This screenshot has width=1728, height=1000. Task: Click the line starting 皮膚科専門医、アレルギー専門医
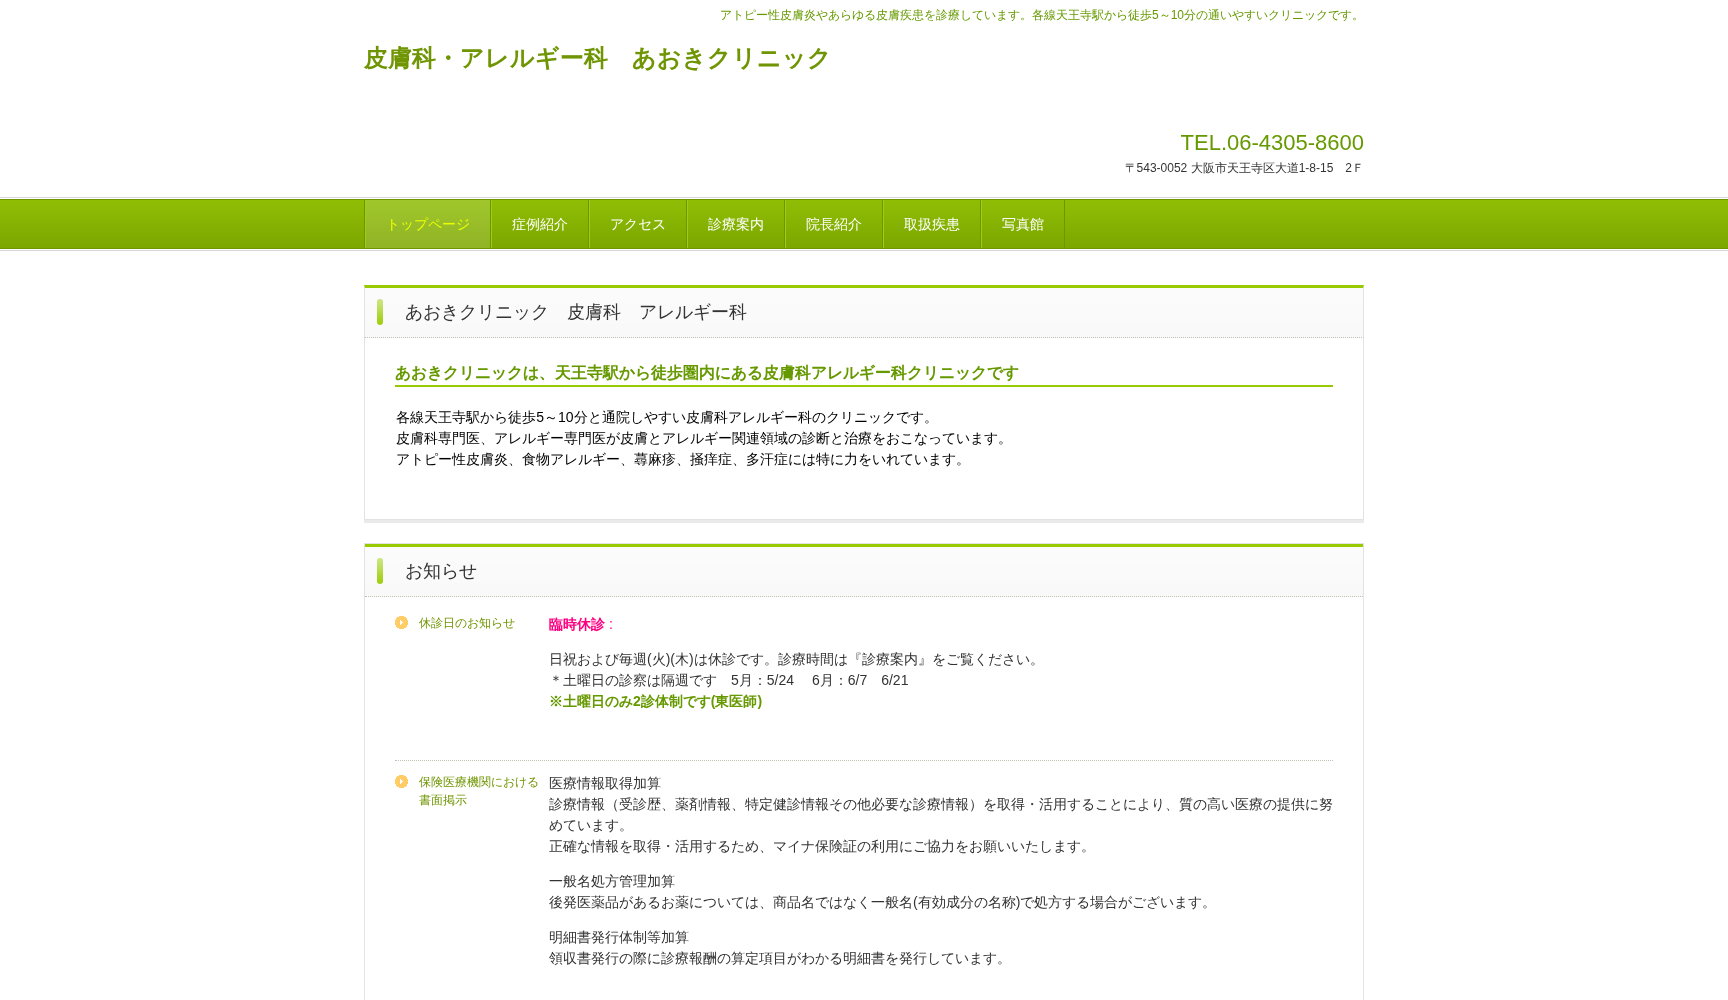click(703, 438)
